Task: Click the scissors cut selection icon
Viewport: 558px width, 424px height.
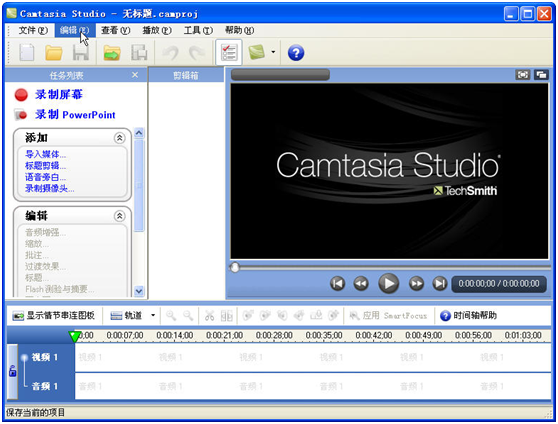Action: (210, 315)
